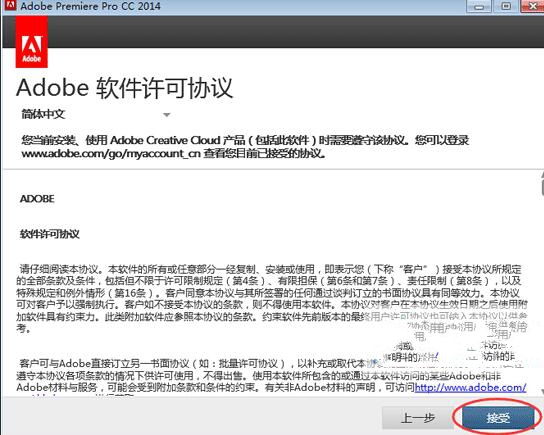Click the bold ADOBE heading in license text
The image size is (544, 435).
(37, 199)
